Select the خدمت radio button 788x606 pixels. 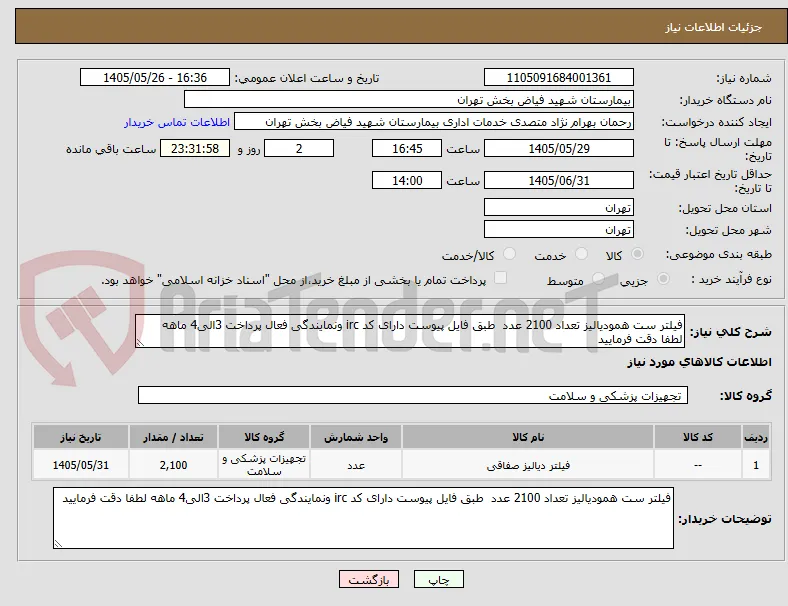click(x=581, y=254)
